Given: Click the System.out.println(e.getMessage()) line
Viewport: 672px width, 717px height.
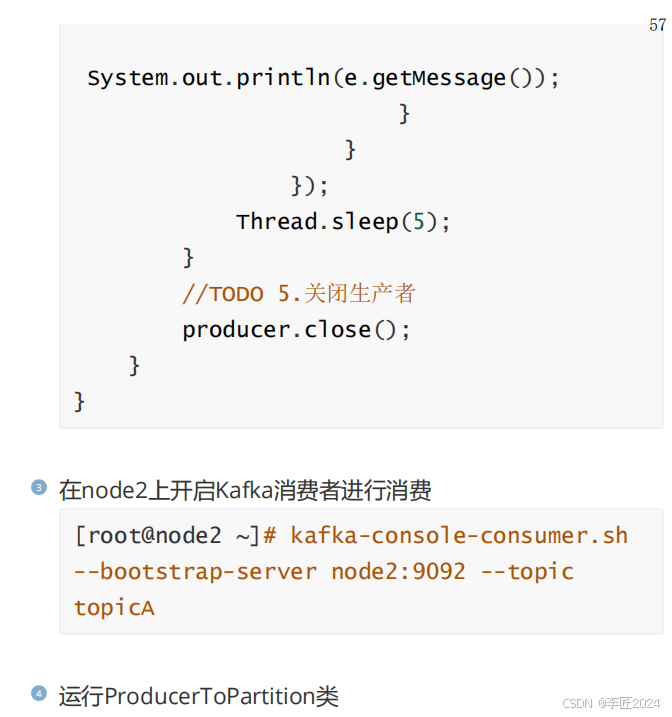Looking at the screenshot, I should (323, 78).
